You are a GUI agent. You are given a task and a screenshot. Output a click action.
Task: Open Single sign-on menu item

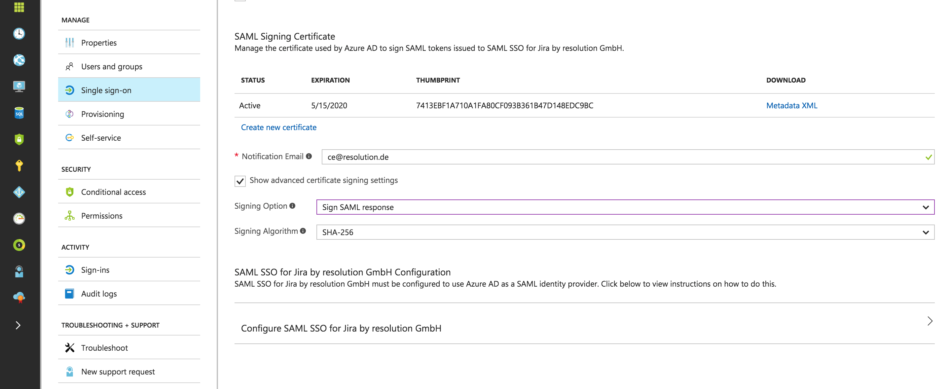click(x=129, y=90)
